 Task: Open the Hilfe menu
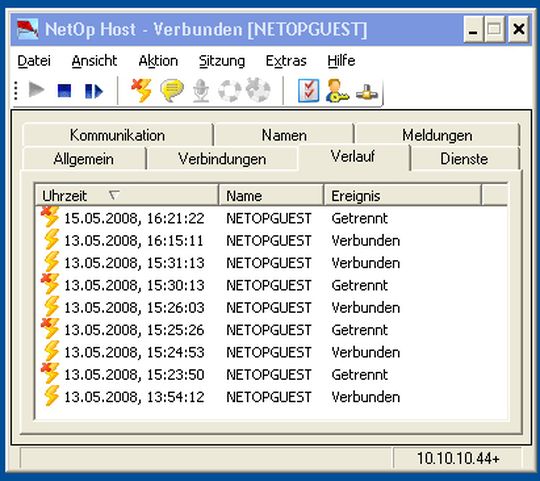[x=341, y=61]
